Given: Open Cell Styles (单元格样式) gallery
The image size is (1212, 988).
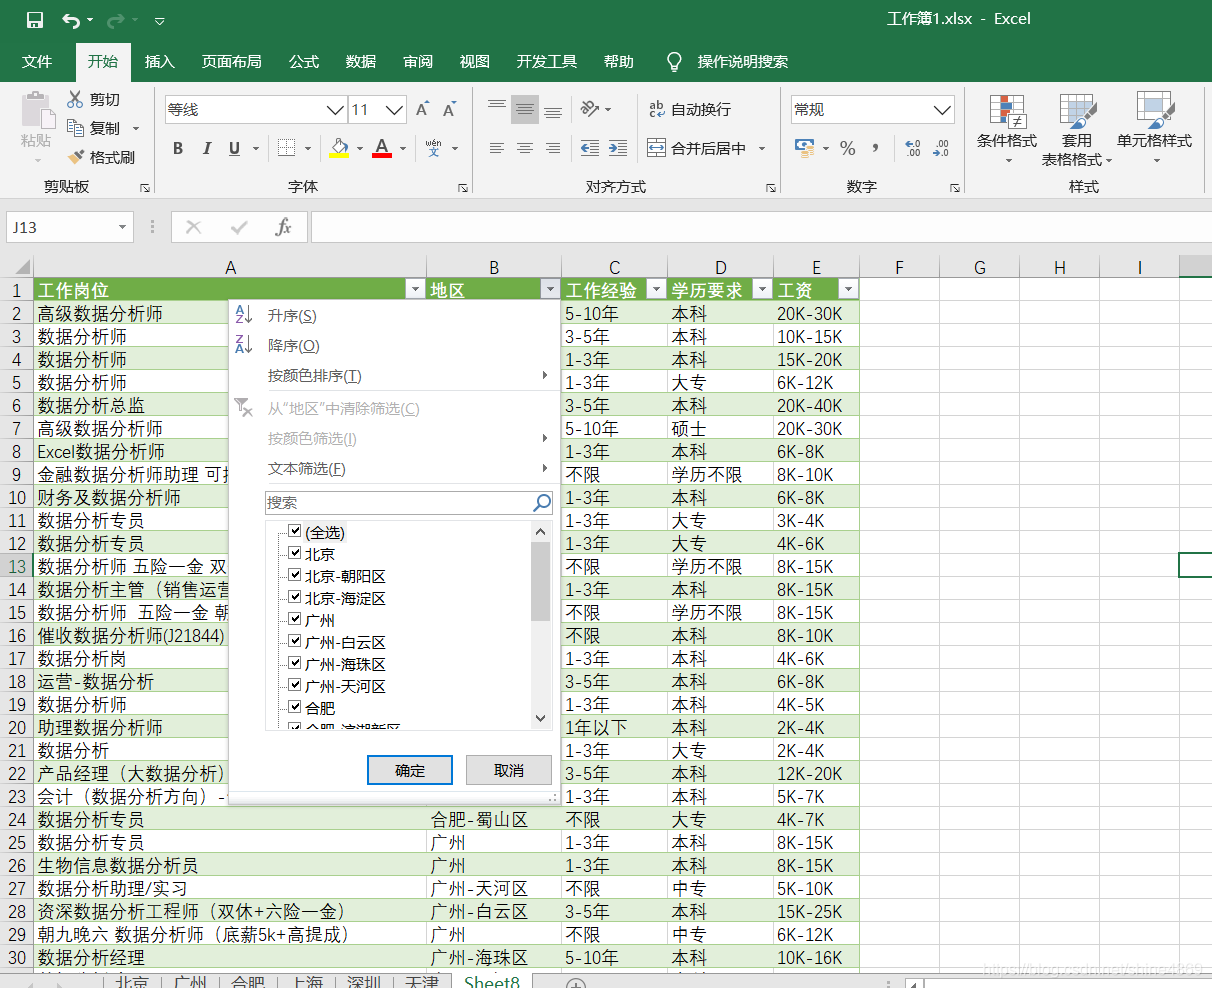Looking at the screenshot, I should (1155, 130).
